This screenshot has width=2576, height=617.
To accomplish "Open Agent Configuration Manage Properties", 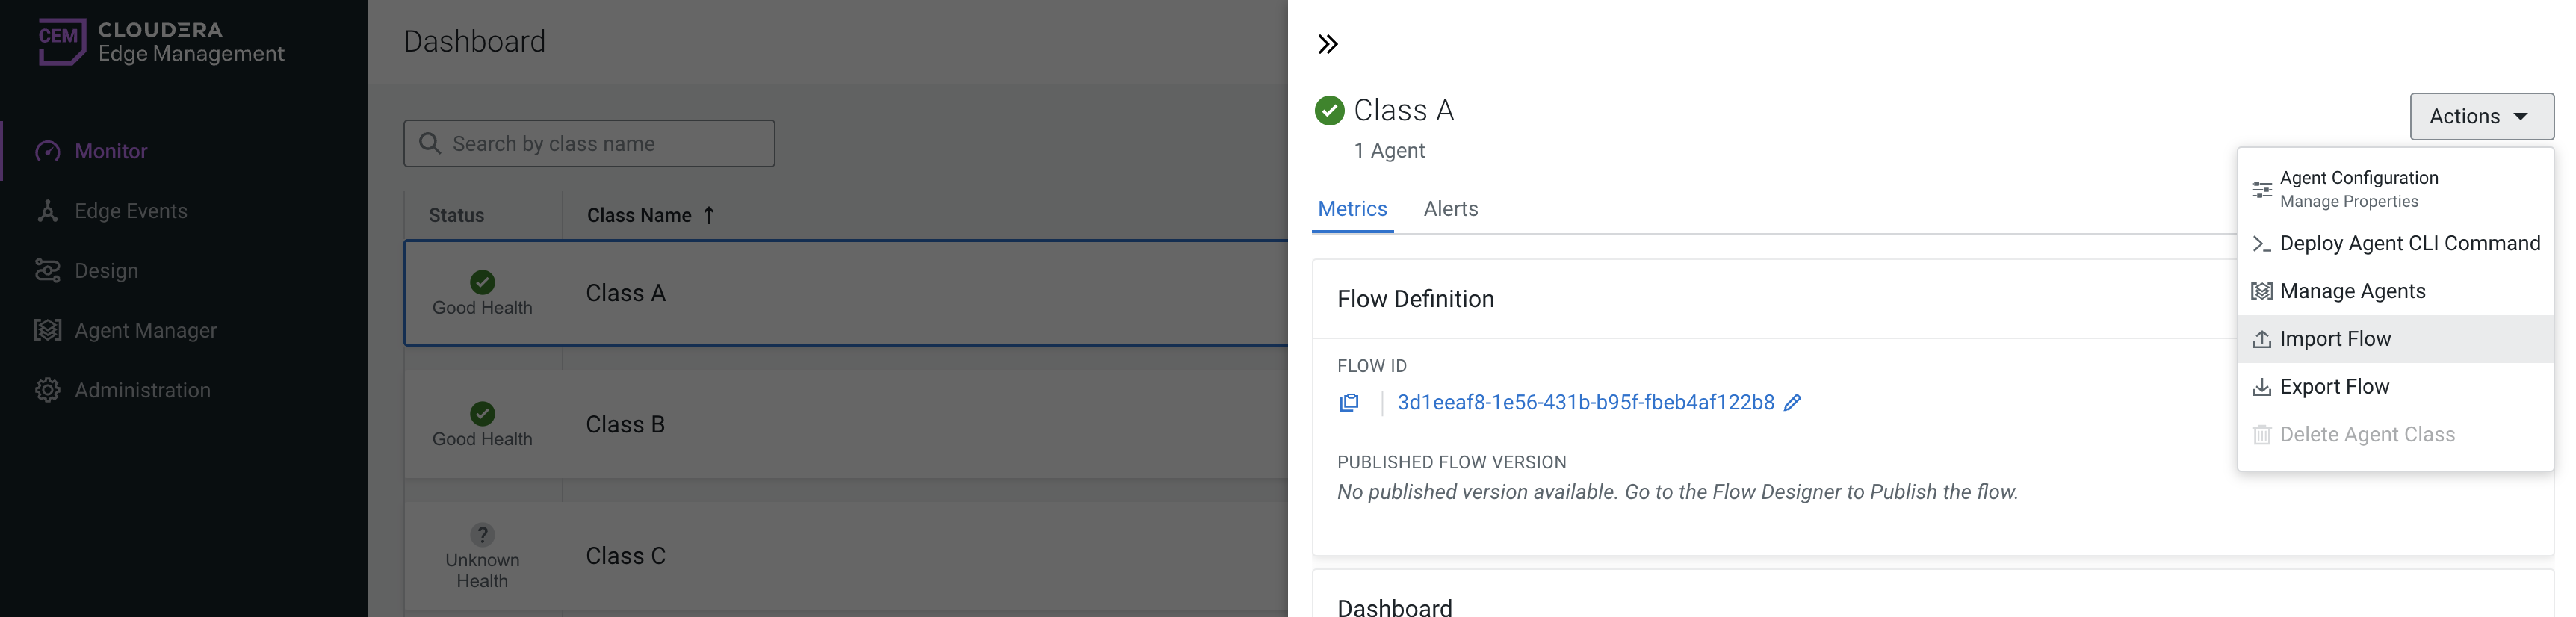I will [2358, 188].
